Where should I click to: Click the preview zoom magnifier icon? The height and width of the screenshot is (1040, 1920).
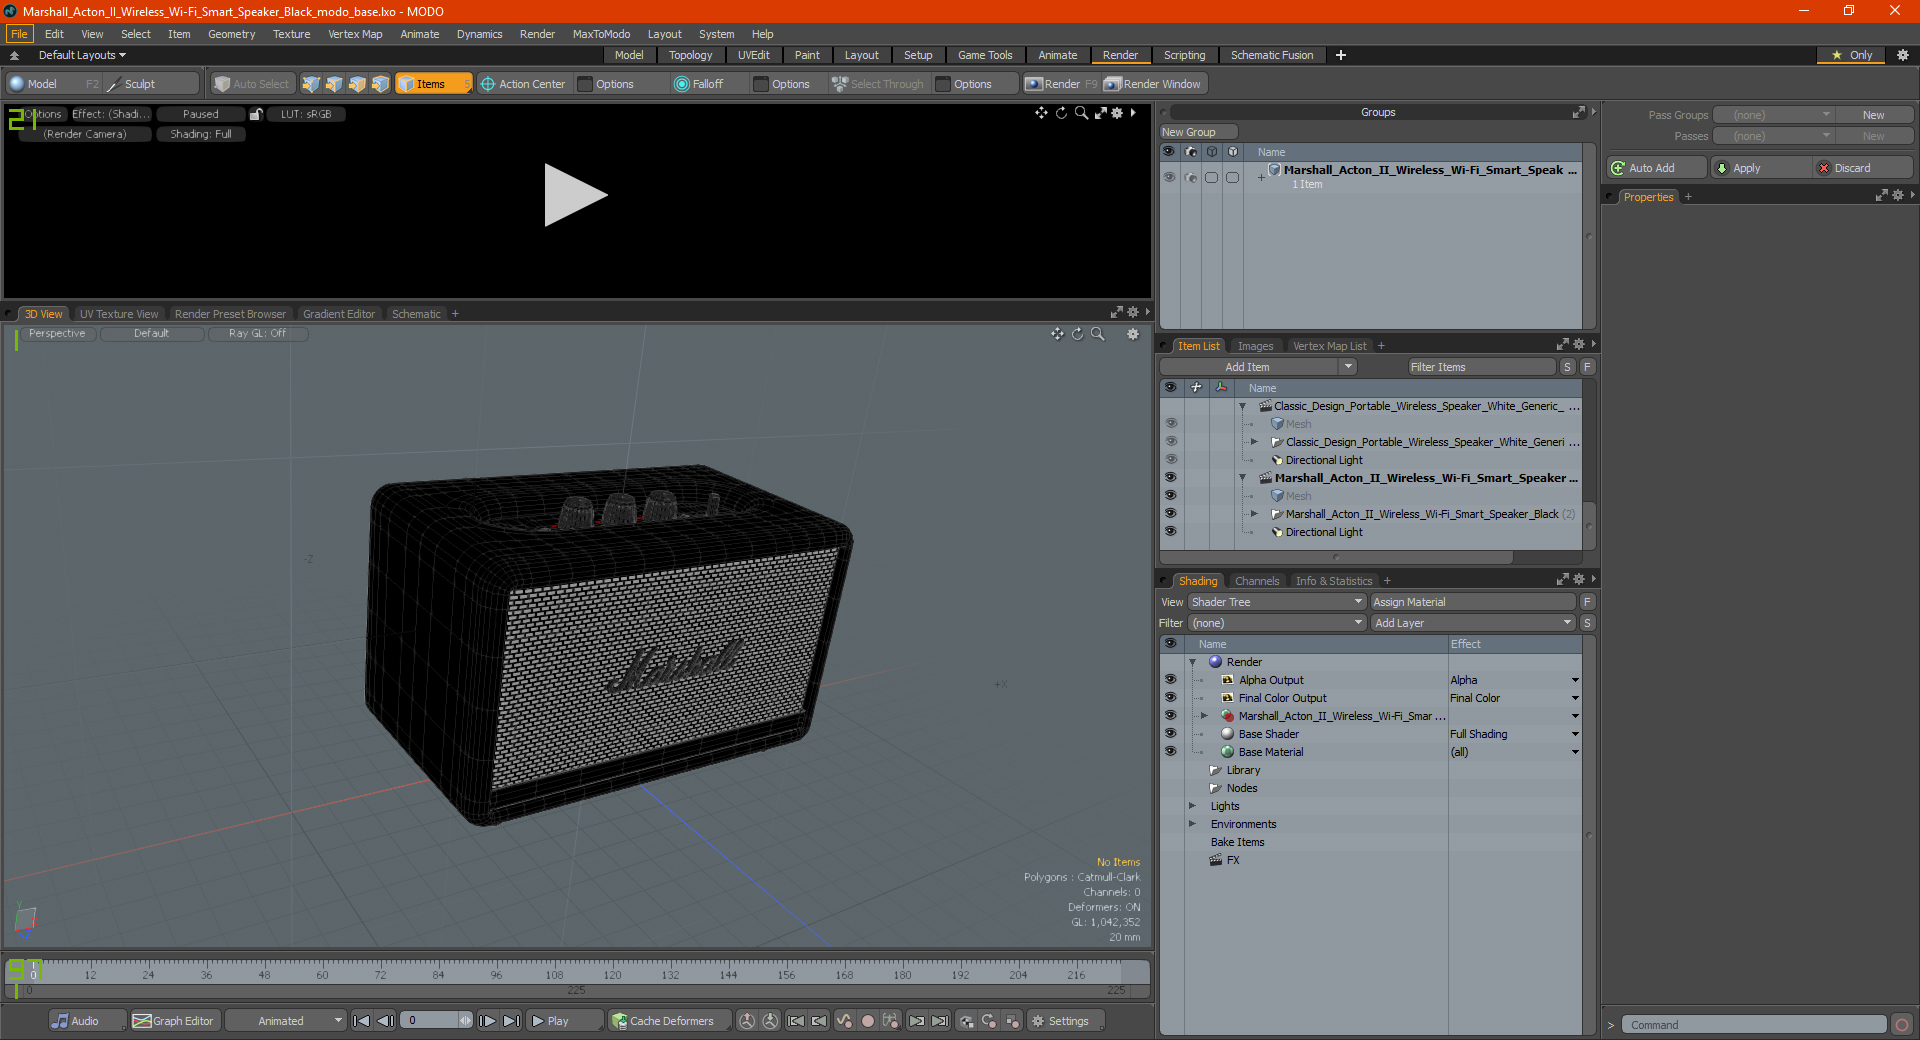pos(1081,113)
